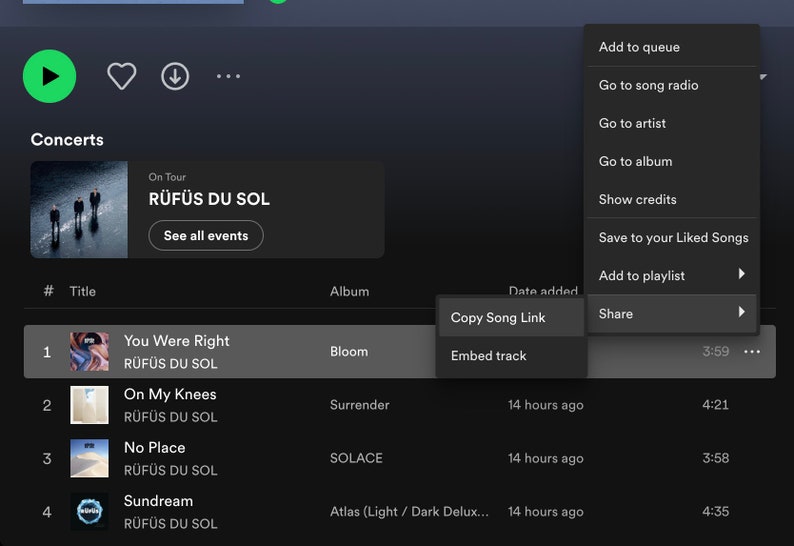Open the Bloom album link
The height and width of the screenshot is (546, 794).
[x=349, y=352]
